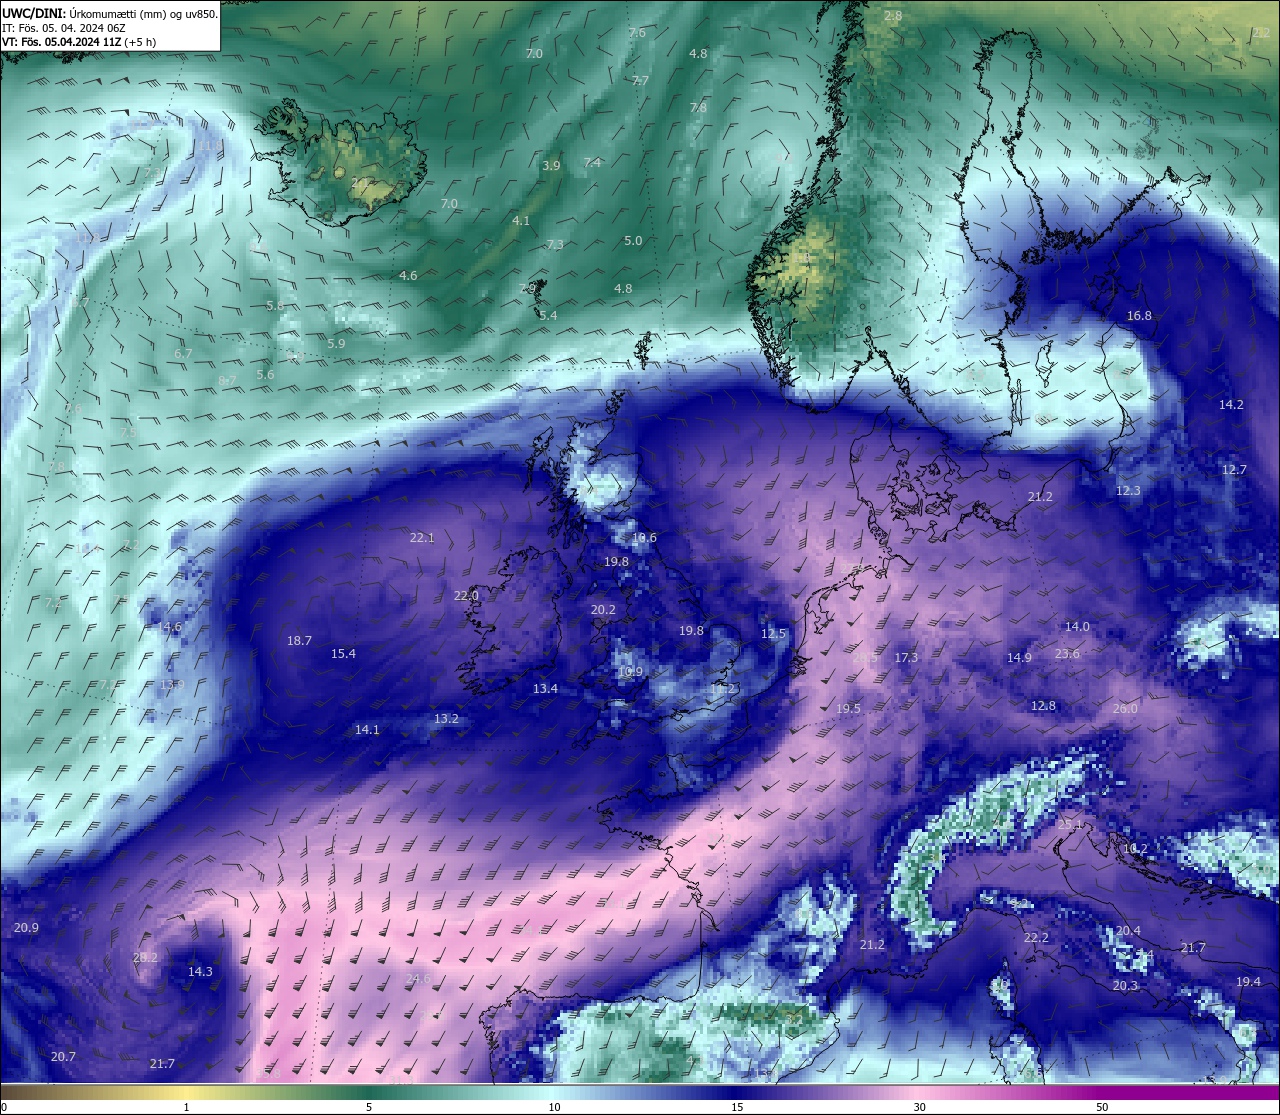This screenshot has height=1115, width=1280.
Task: Click the 17.3 value over Germany
Action: pyautogui.click(x=906, y=658)
